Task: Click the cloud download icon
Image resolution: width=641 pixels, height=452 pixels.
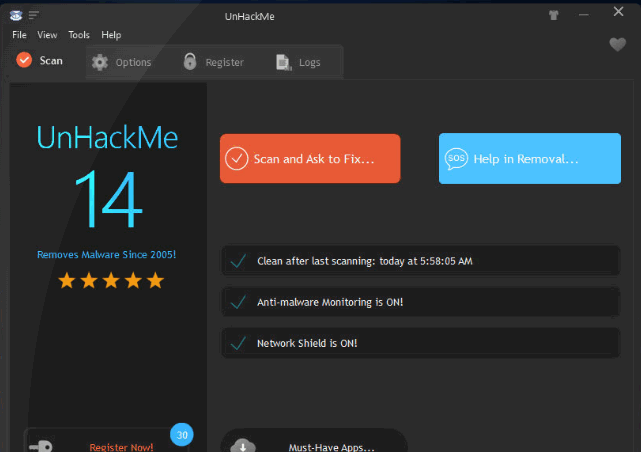Action: coord(243,445)
